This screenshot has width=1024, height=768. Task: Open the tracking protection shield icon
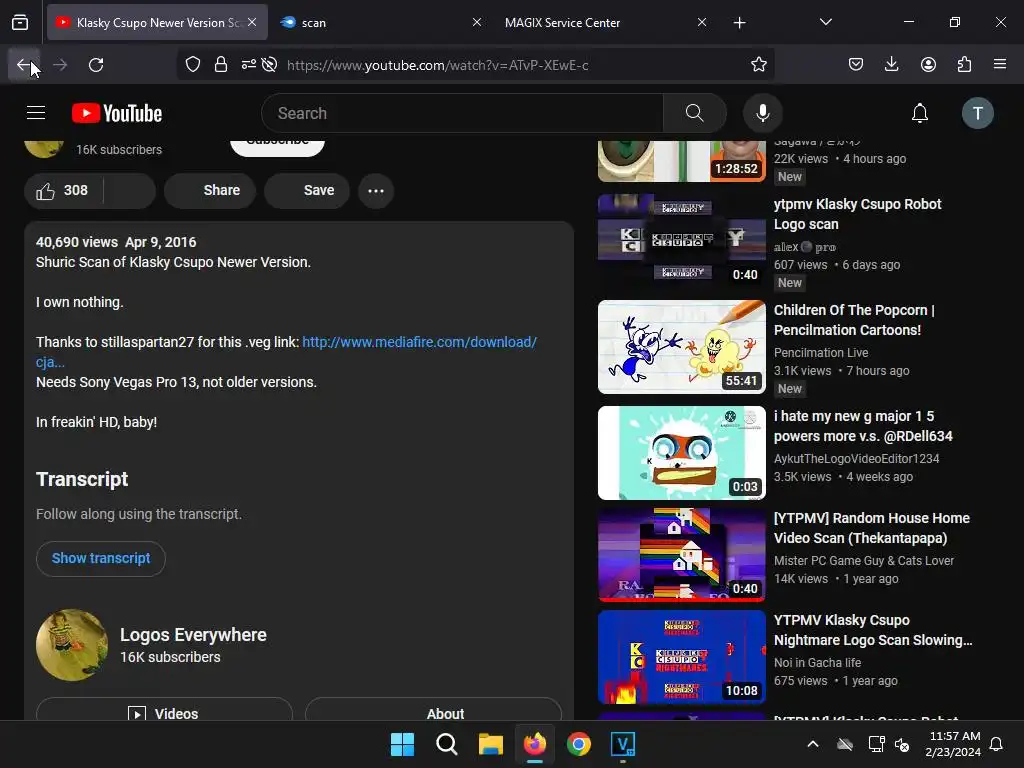(x=193, y=65)
